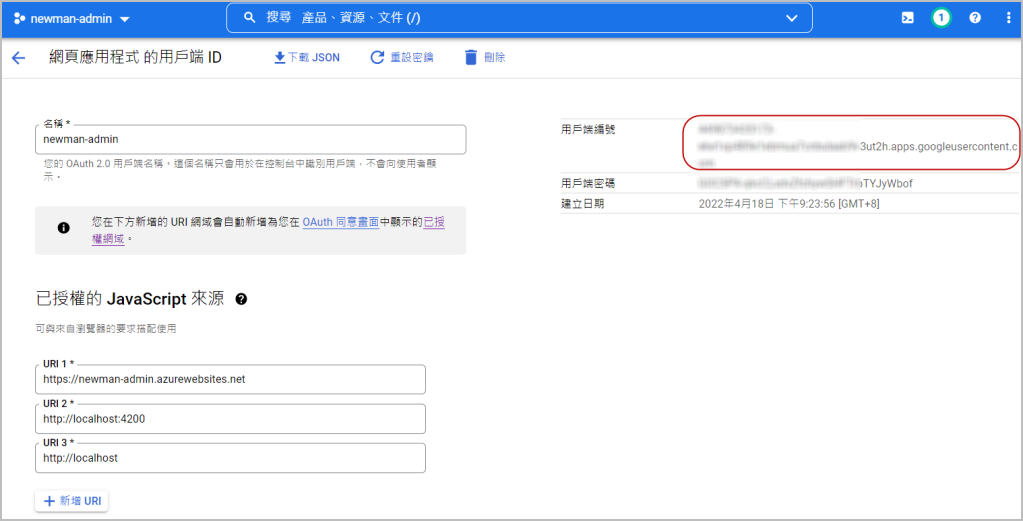
Task: Open Cloud Shell terminal icon
Action: click(908, 18)
